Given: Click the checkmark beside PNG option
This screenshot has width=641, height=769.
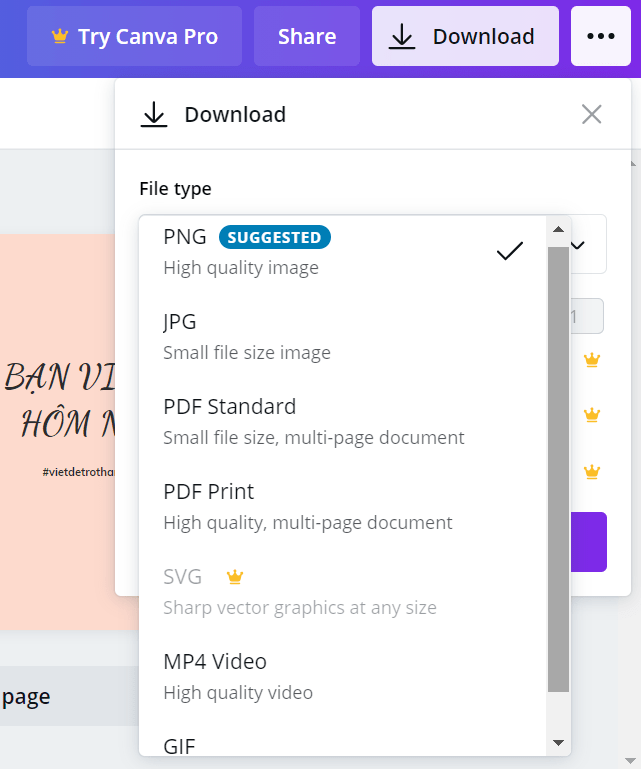Looking at the screenshot, I should coord(510,251).
